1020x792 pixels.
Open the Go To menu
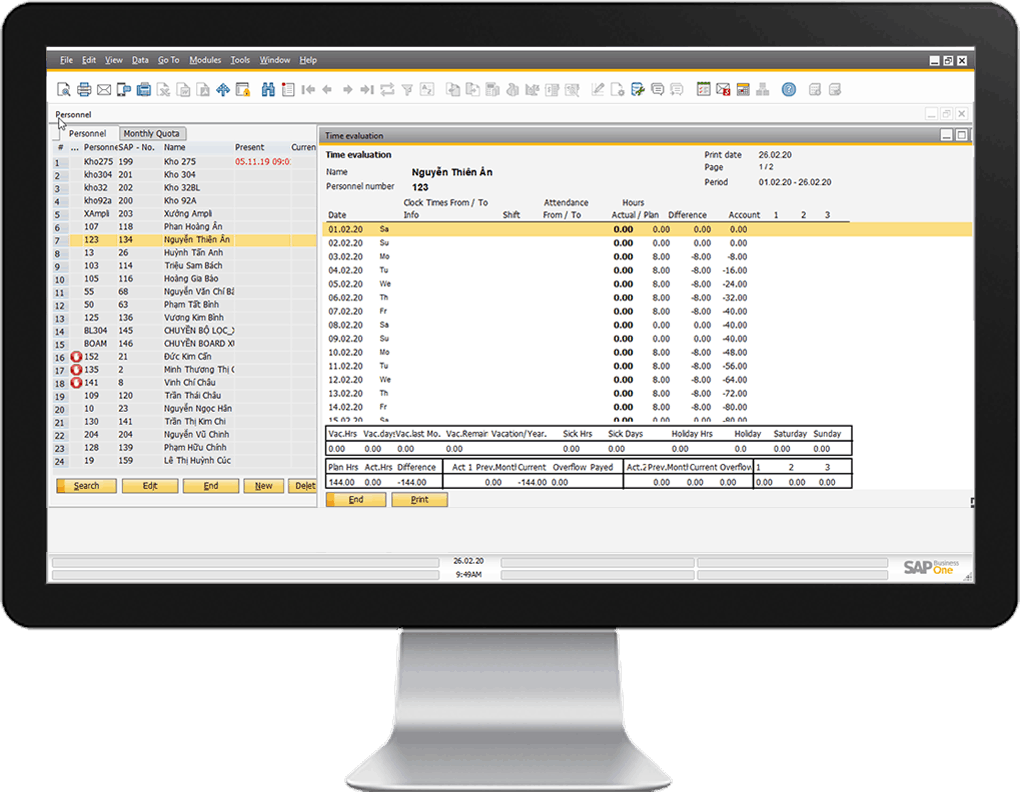point(168,60)
